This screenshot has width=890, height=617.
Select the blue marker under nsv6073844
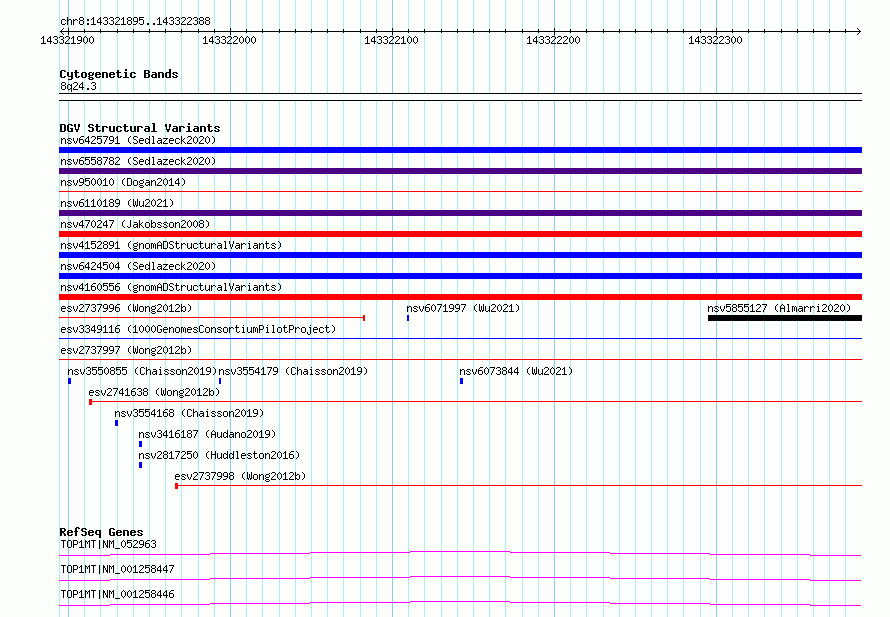[461, 381]
